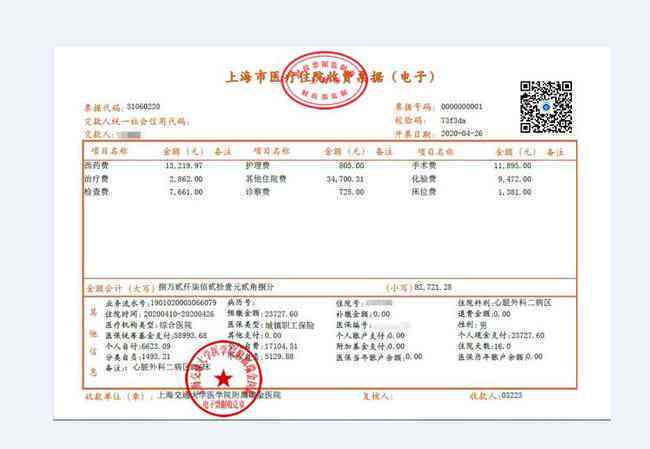Click the 西药费 item name
Image resolution: width=650 pixels, height=449 pixels.
[x=96, y=165]
